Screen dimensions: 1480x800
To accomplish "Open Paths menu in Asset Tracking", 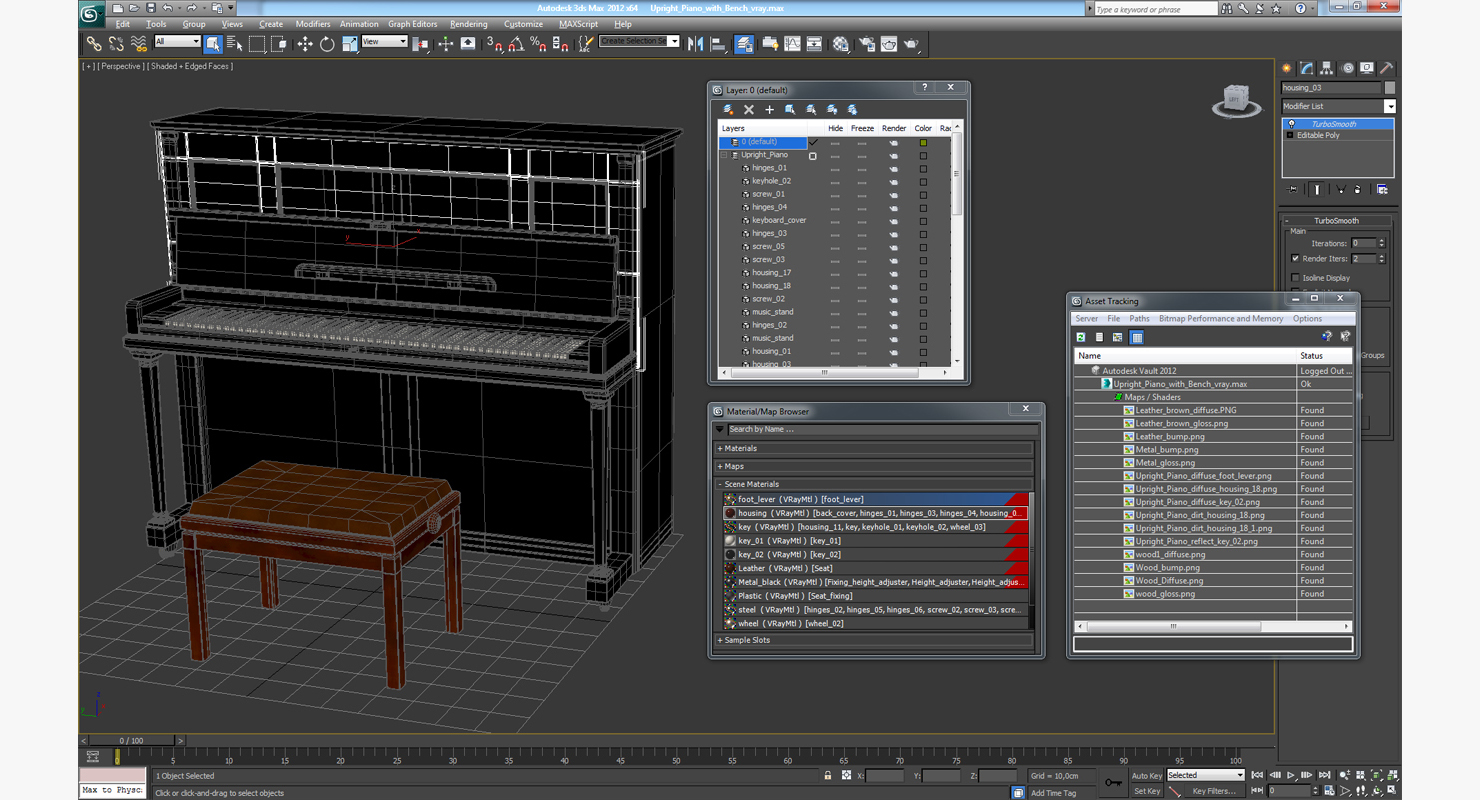I will click(x=1139, y=319).
